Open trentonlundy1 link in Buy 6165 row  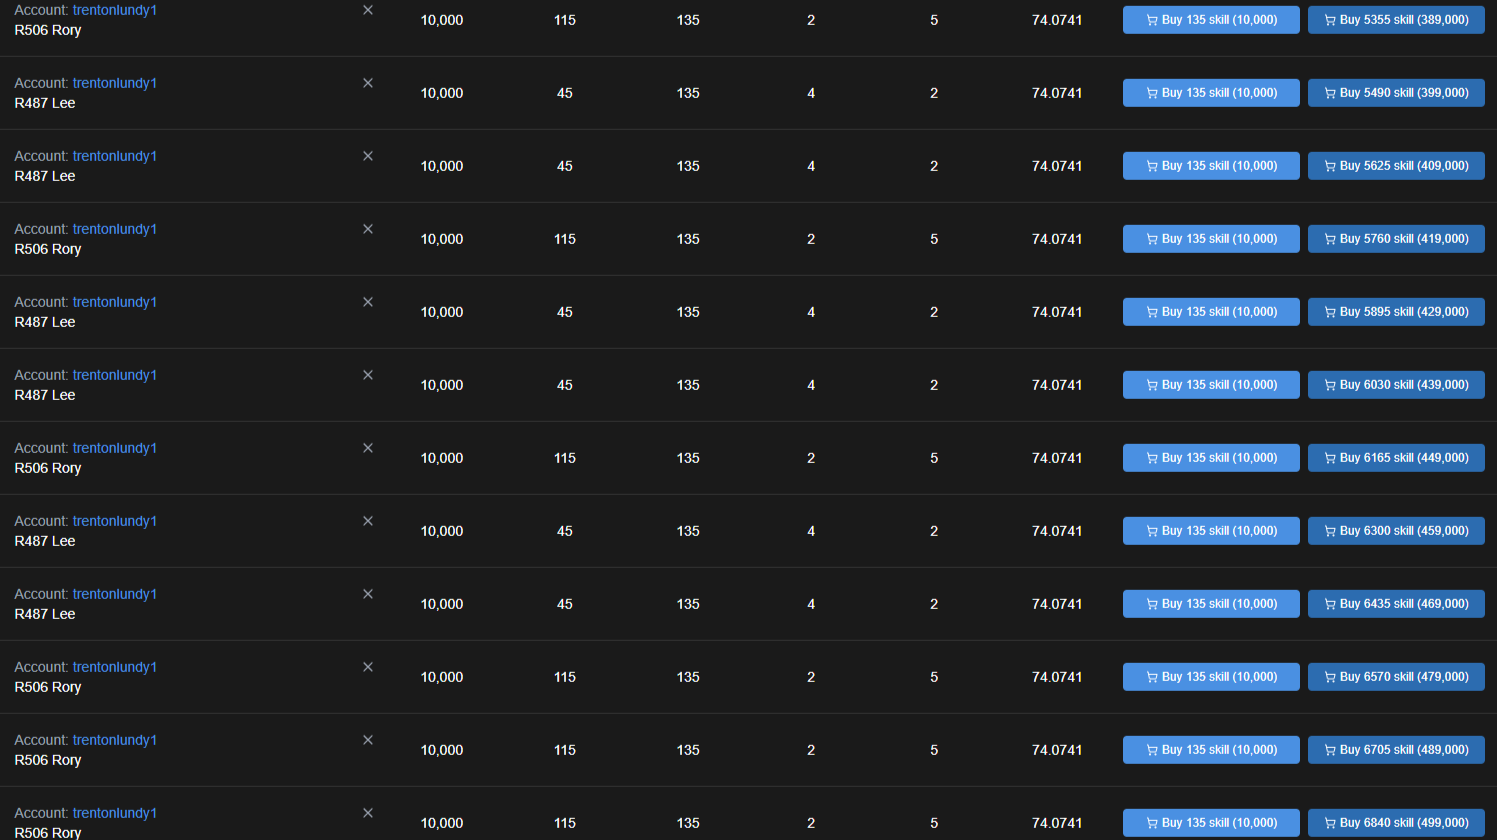click(x=115, y=448)
